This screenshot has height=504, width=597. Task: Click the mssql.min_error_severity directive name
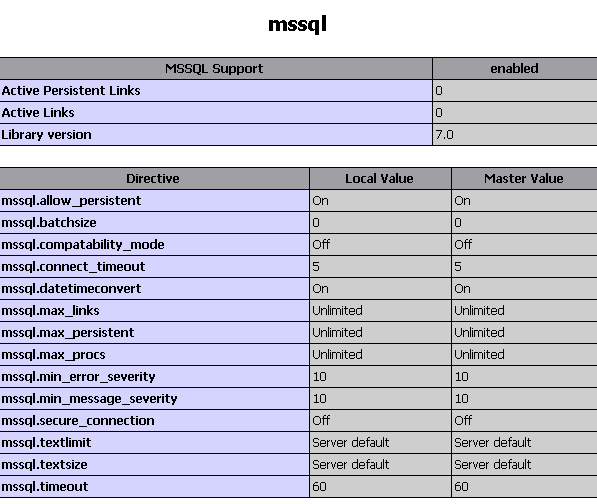pyautogui.click(x=78, y=377)
